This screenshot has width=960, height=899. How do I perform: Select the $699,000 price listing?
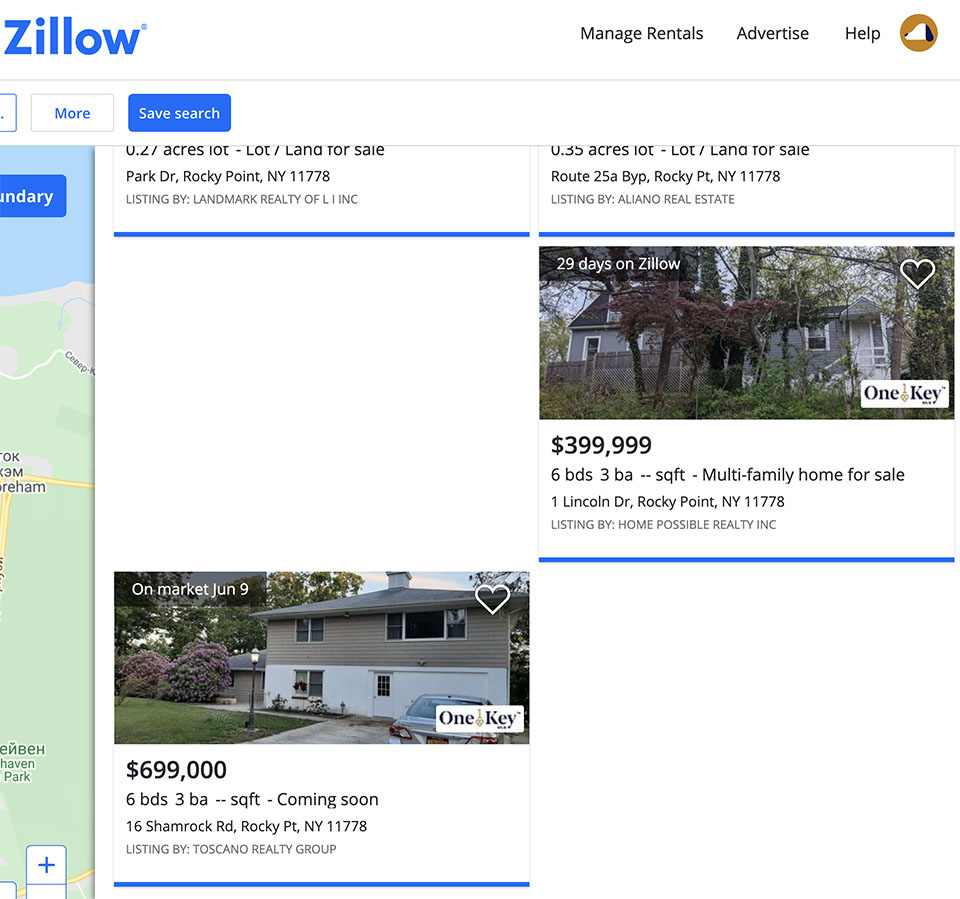pyautogui.click(x=176, y=770)
